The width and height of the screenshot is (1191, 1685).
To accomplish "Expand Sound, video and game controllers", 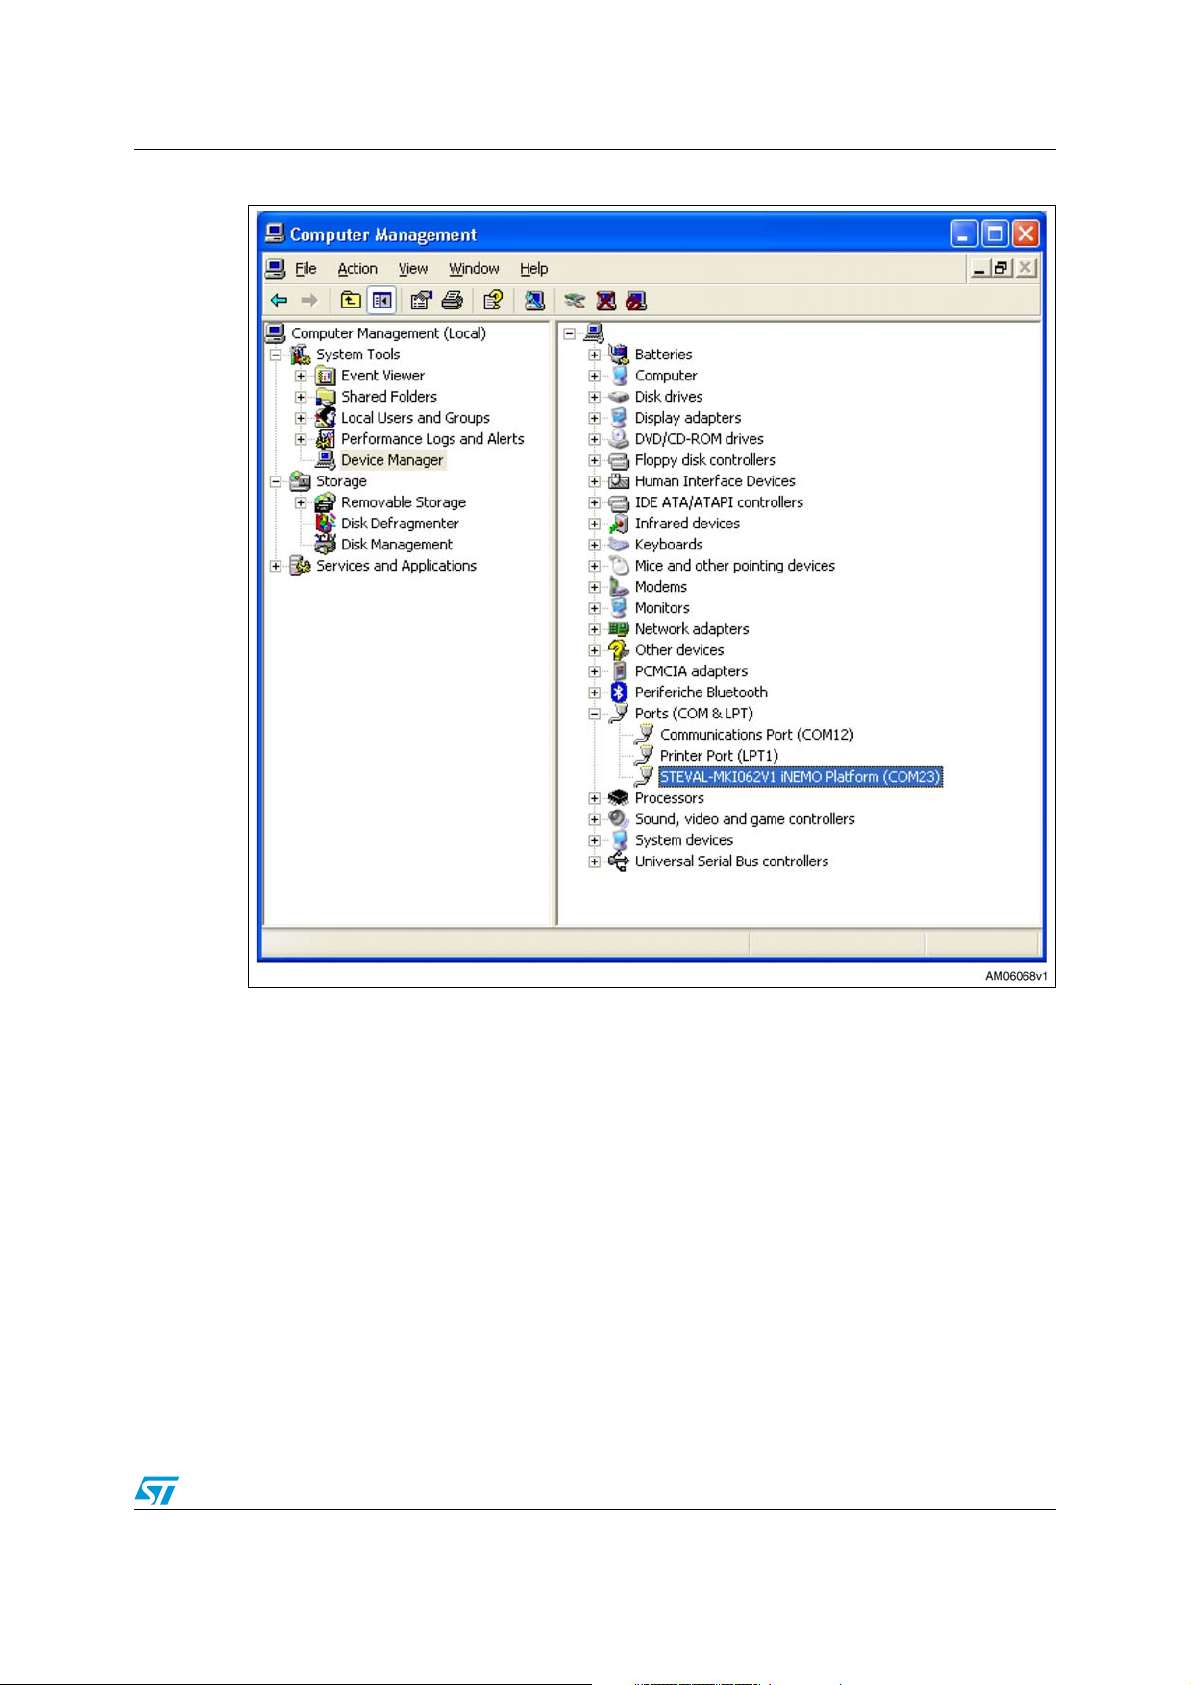I will tap(594, 819).
